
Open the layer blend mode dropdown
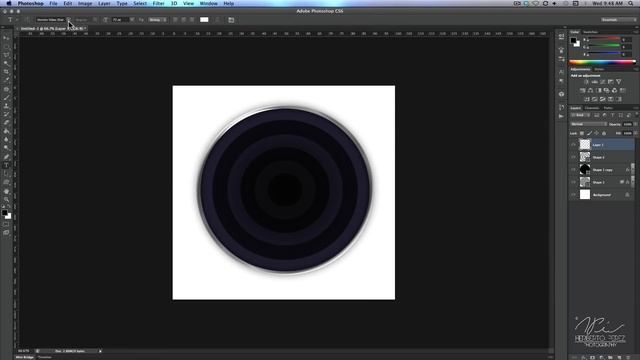tap(588, 124)
